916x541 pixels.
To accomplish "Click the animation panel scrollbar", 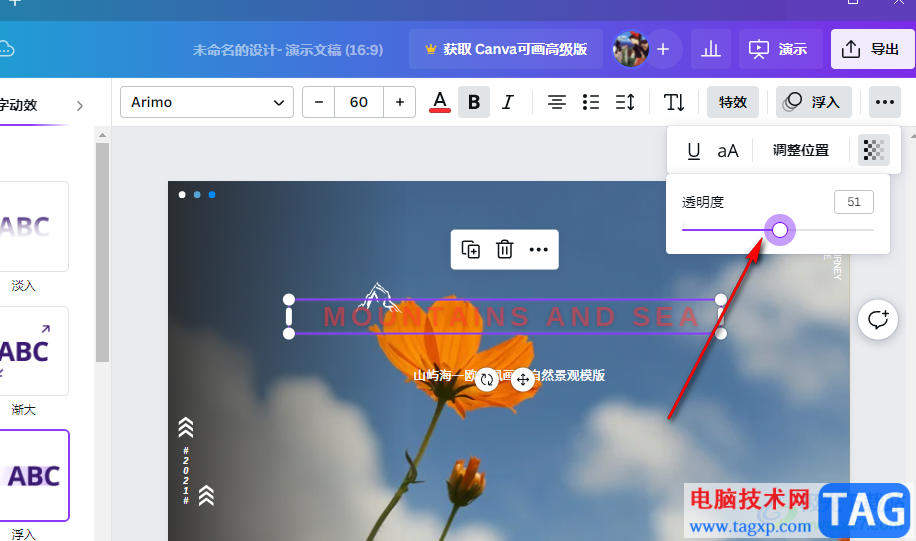I will (x=102, y=252).
